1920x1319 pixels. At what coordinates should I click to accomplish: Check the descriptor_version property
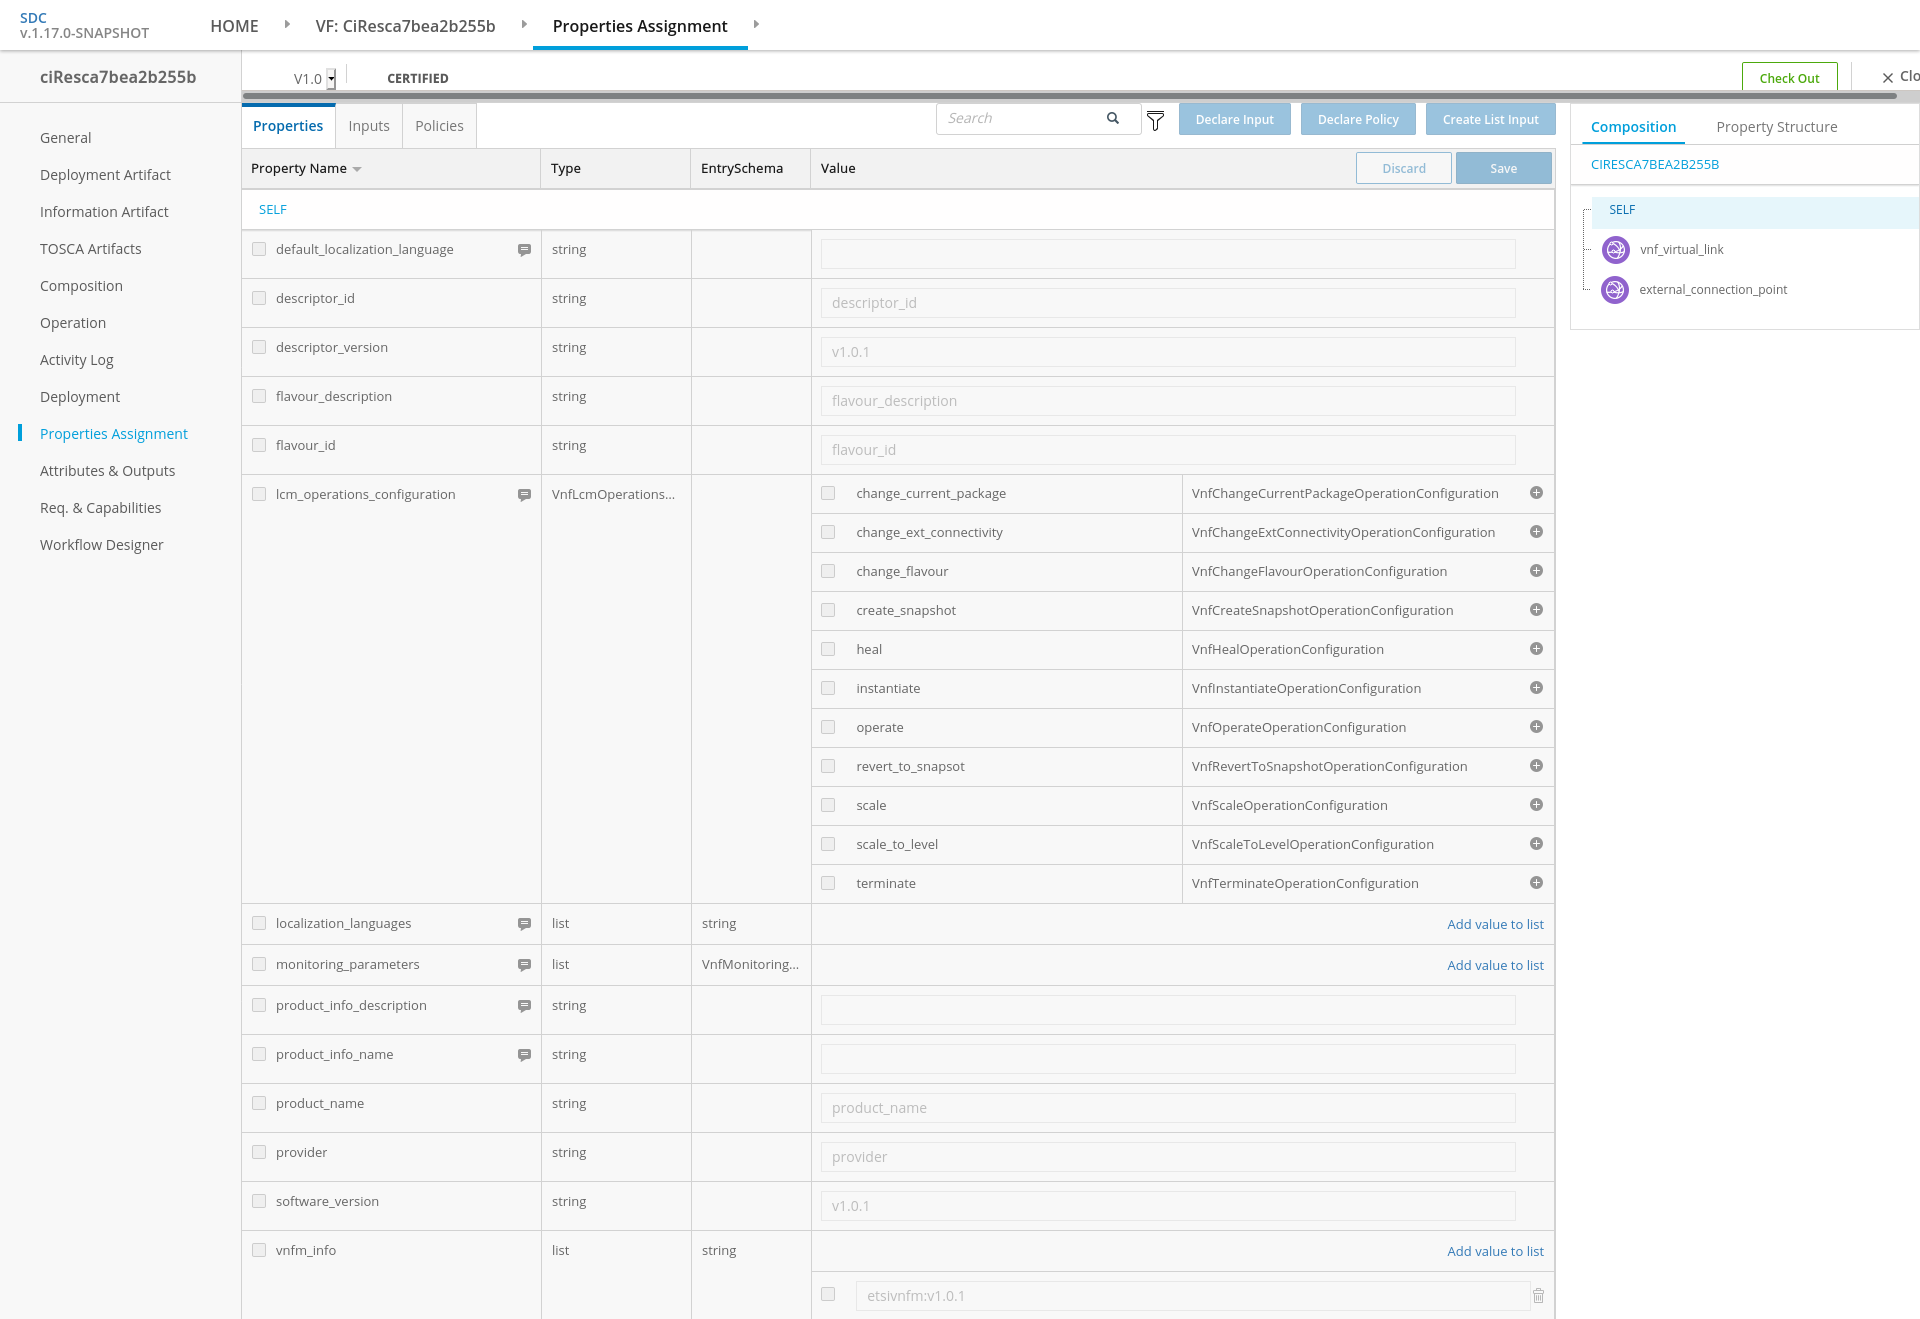(259, 347)
